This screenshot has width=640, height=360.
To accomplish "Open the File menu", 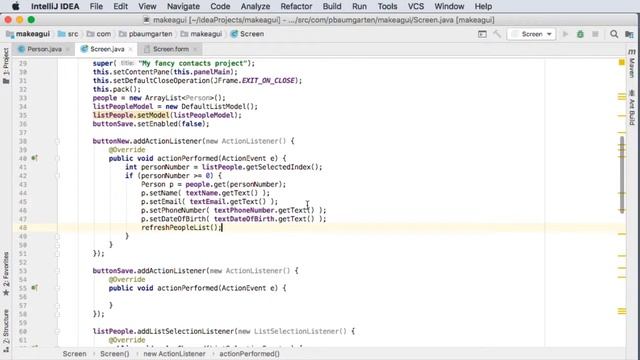I will [x=96, y=7].
